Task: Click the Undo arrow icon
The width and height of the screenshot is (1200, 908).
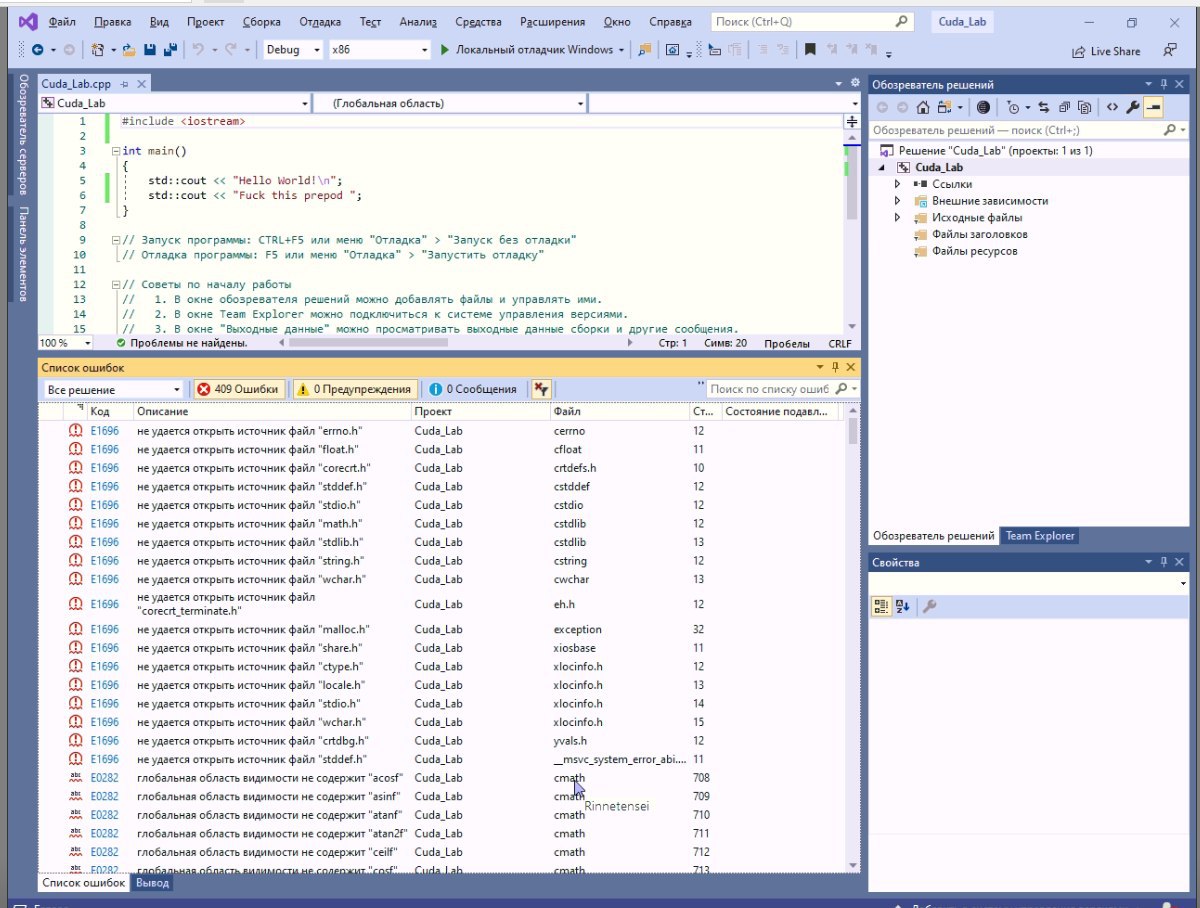Action: point(198,50)
